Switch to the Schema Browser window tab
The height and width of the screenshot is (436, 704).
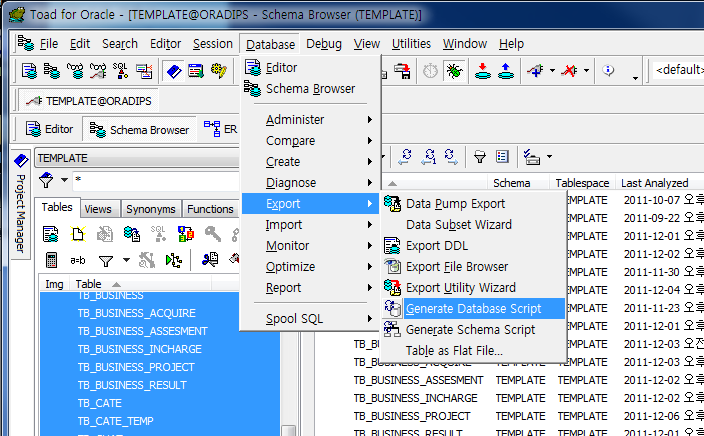click(139, 130)
